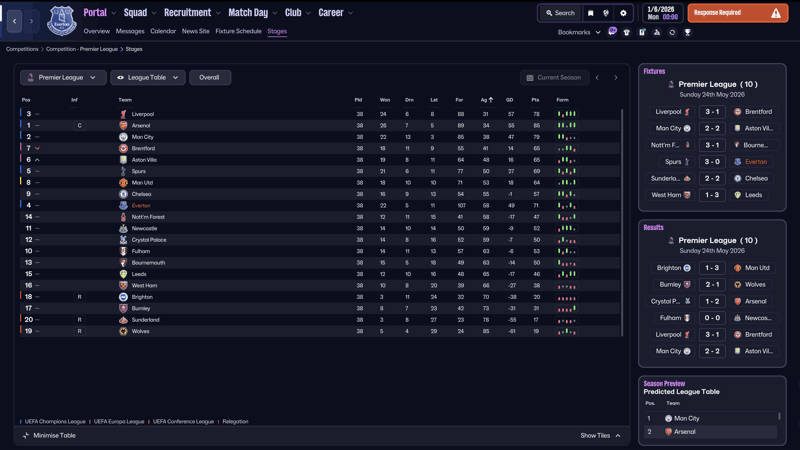Sort table by Won column header
The width and height of the screenshot is (800, 450).
click(385, 100)
